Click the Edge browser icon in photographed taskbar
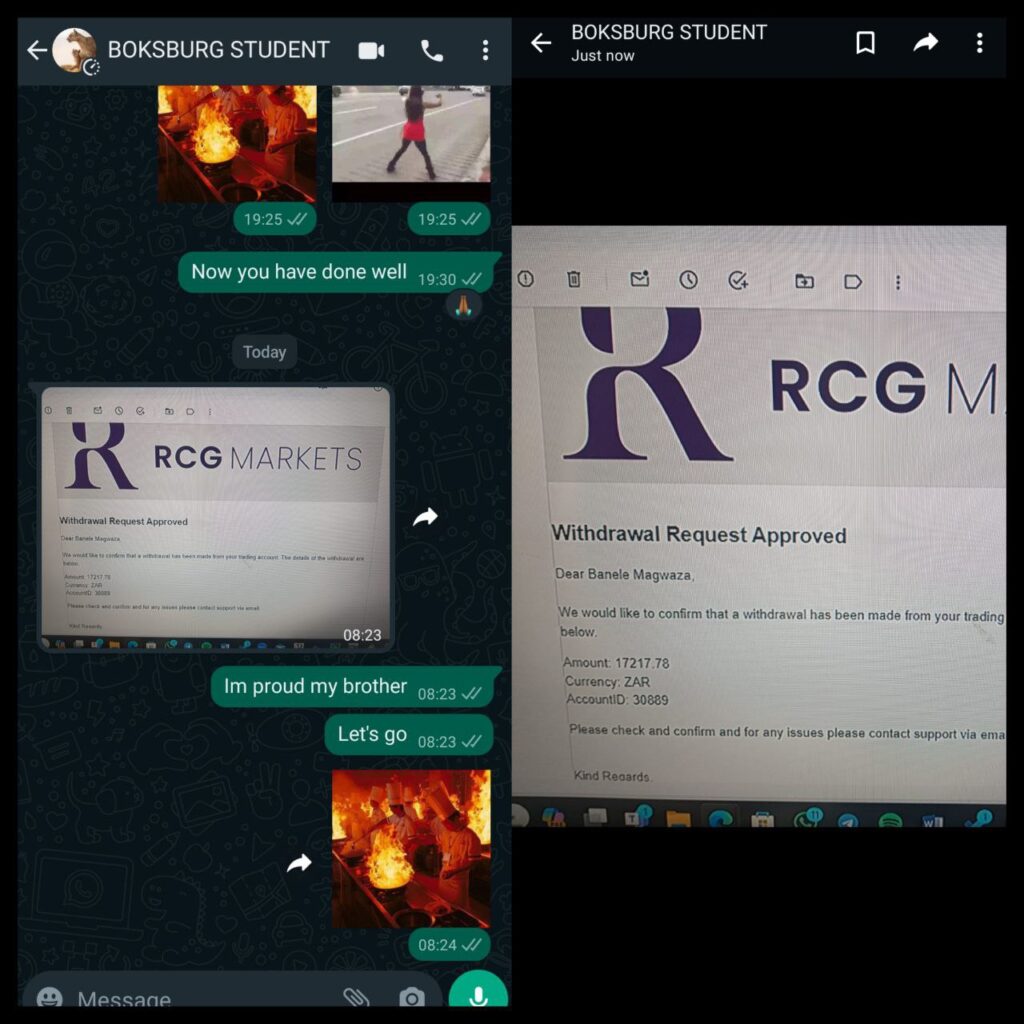 [720, 818]
